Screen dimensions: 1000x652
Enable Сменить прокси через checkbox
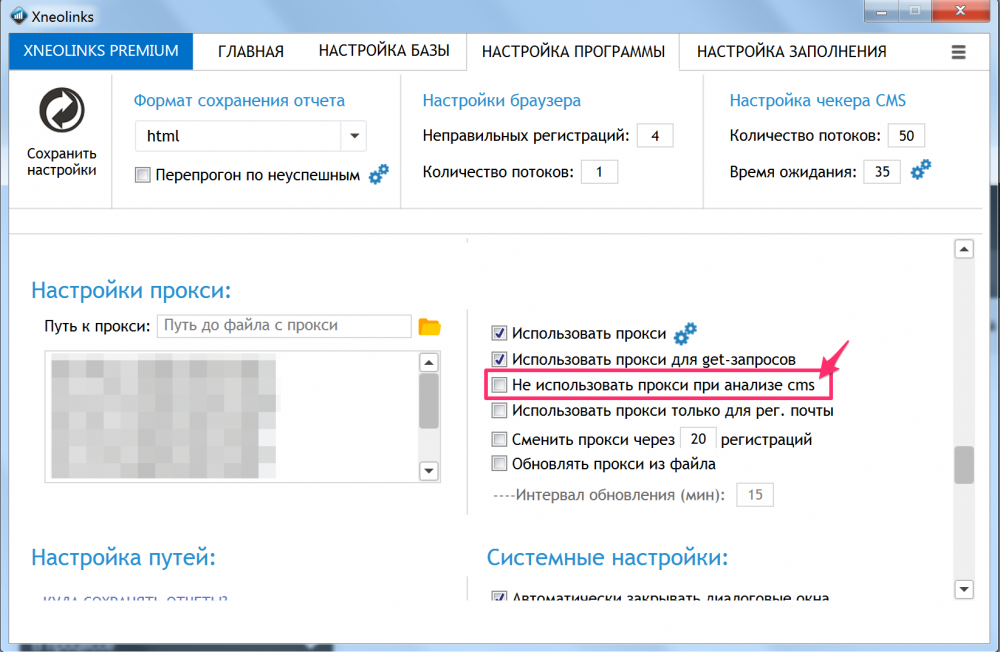pos(499,439)
